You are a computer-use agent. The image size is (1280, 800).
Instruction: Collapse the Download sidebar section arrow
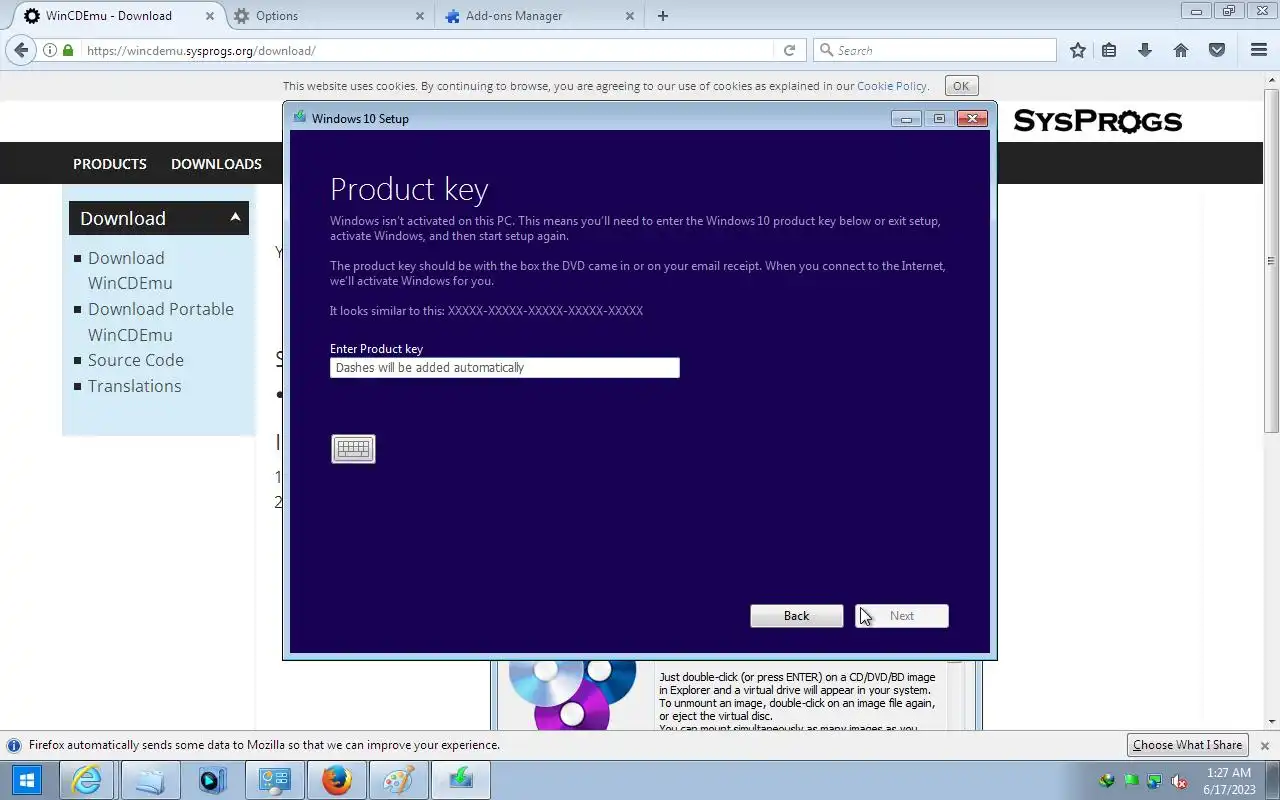coord(235,217)
